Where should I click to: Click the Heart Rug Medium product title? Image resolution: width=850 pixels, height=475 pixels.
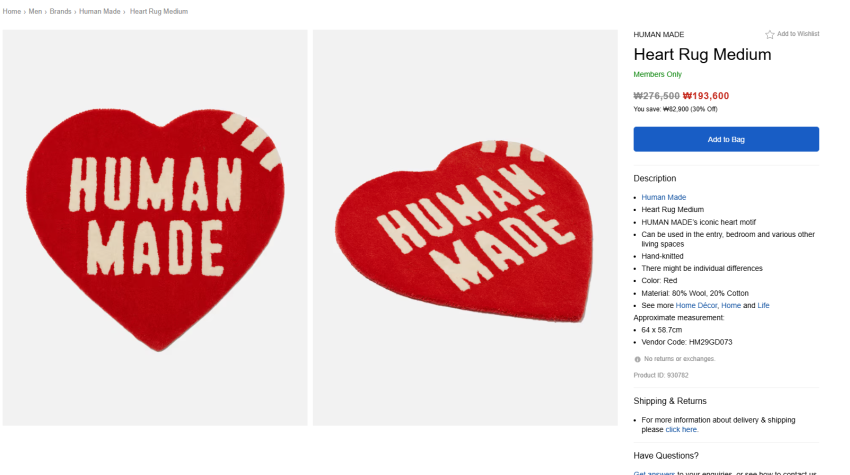[702, 55]
